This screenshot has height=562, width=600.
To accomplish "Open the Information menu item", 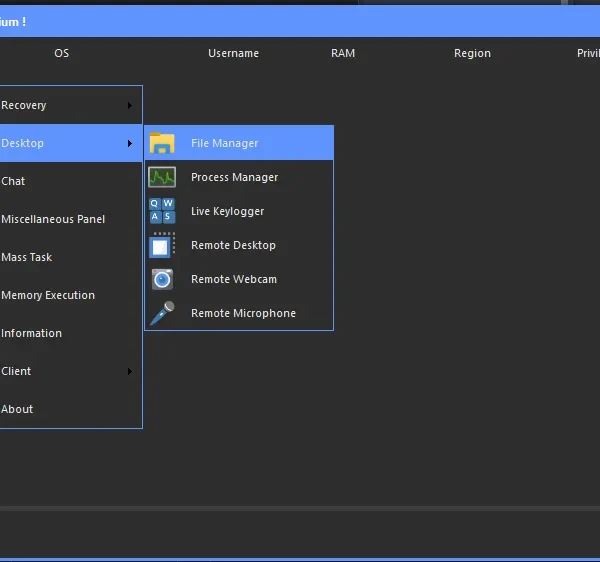I will pos(71,333).
